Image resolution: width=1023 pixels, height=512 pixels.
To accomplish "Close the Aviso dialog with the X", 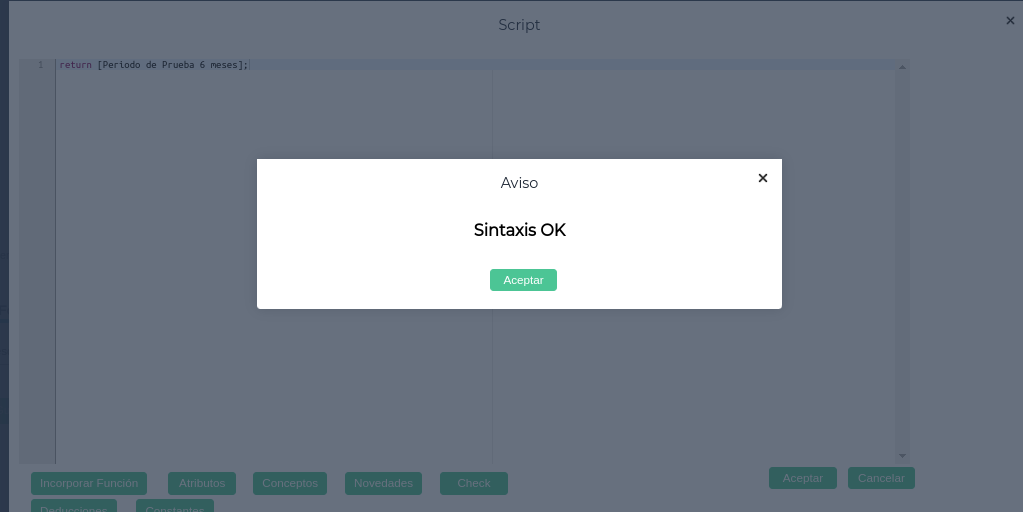I will pos(763,178).
